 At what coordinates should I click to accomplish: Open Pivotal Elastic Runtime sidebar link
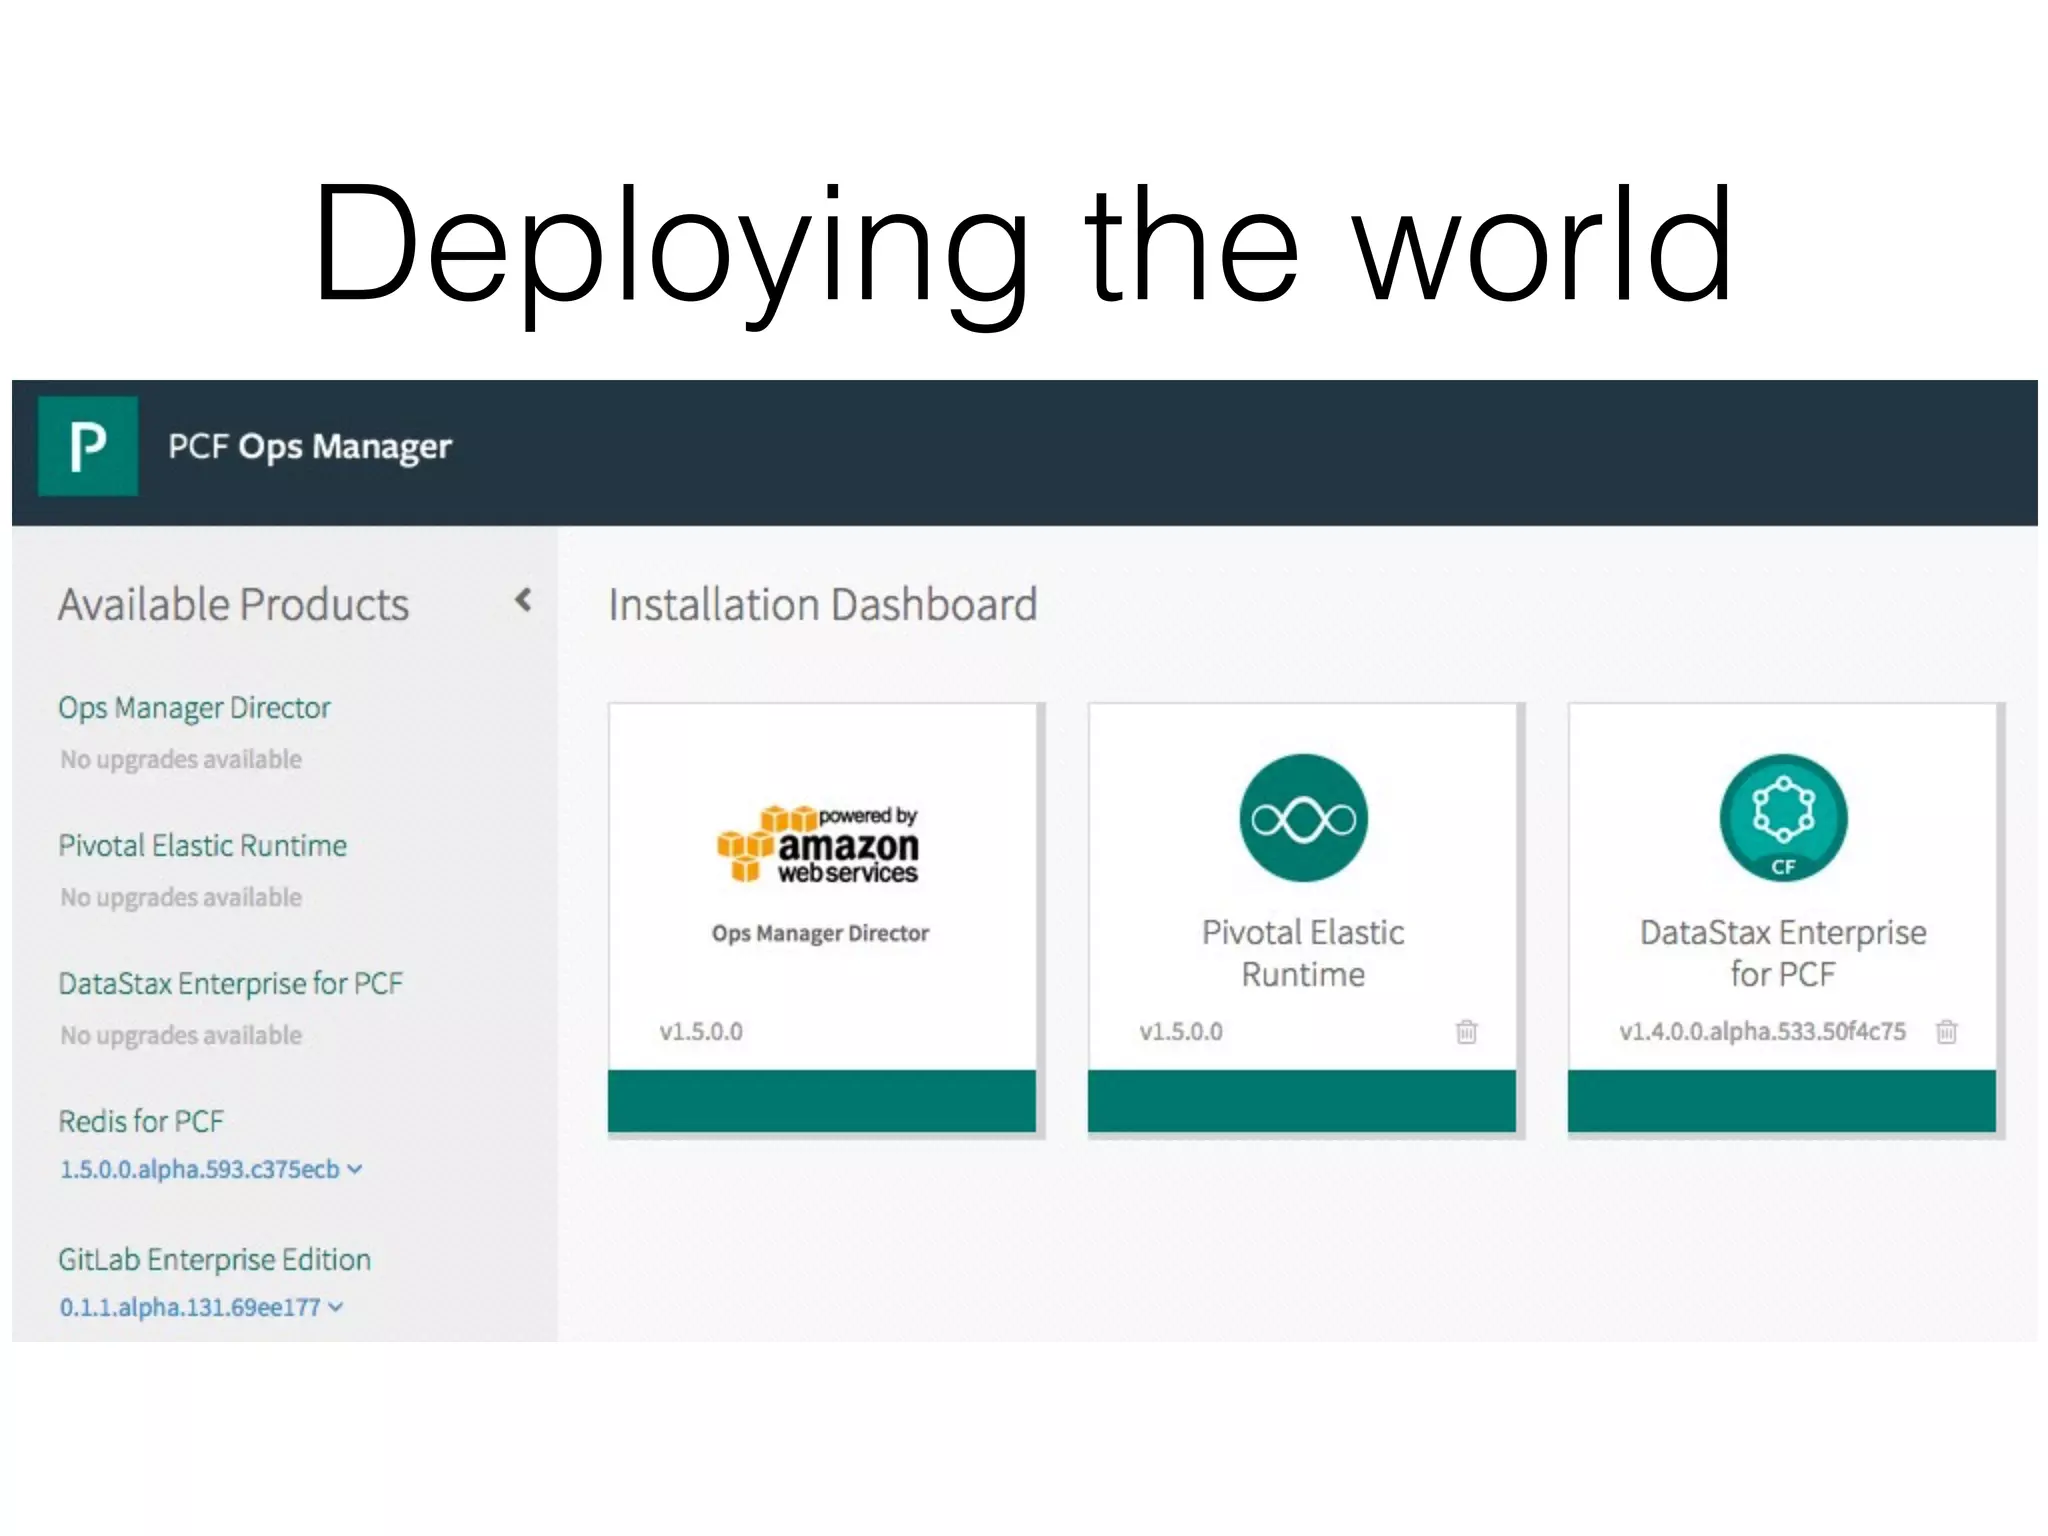tap(202, 846)
